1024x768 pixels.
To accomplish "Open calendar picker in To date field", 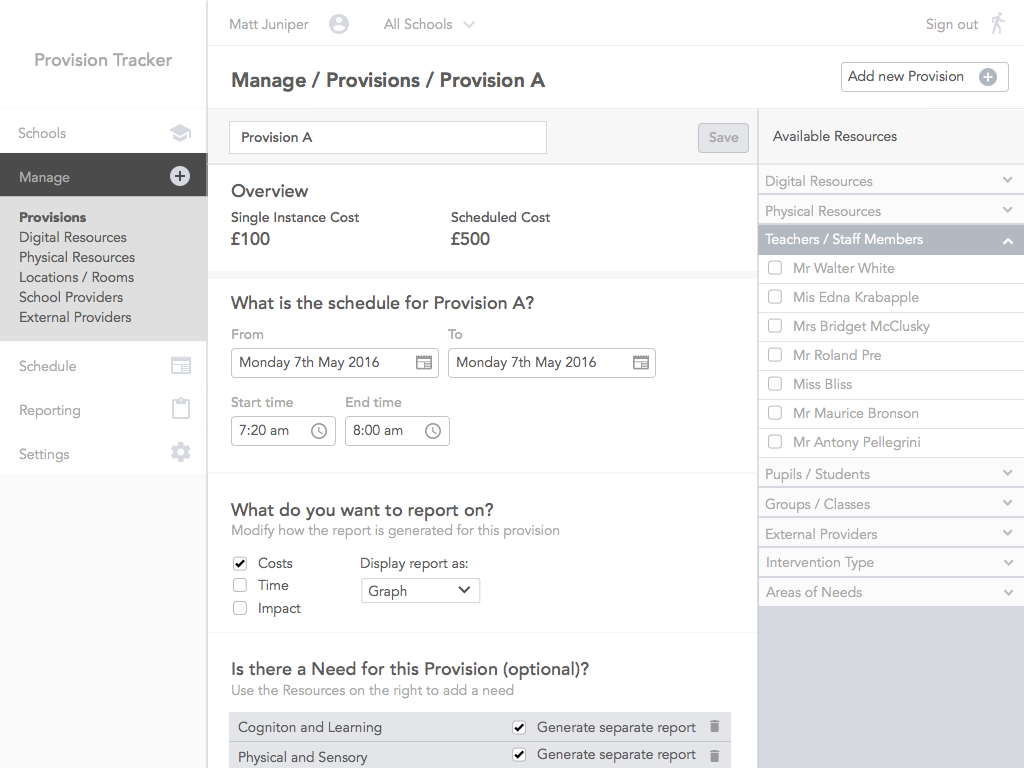I will click(641, 362).
